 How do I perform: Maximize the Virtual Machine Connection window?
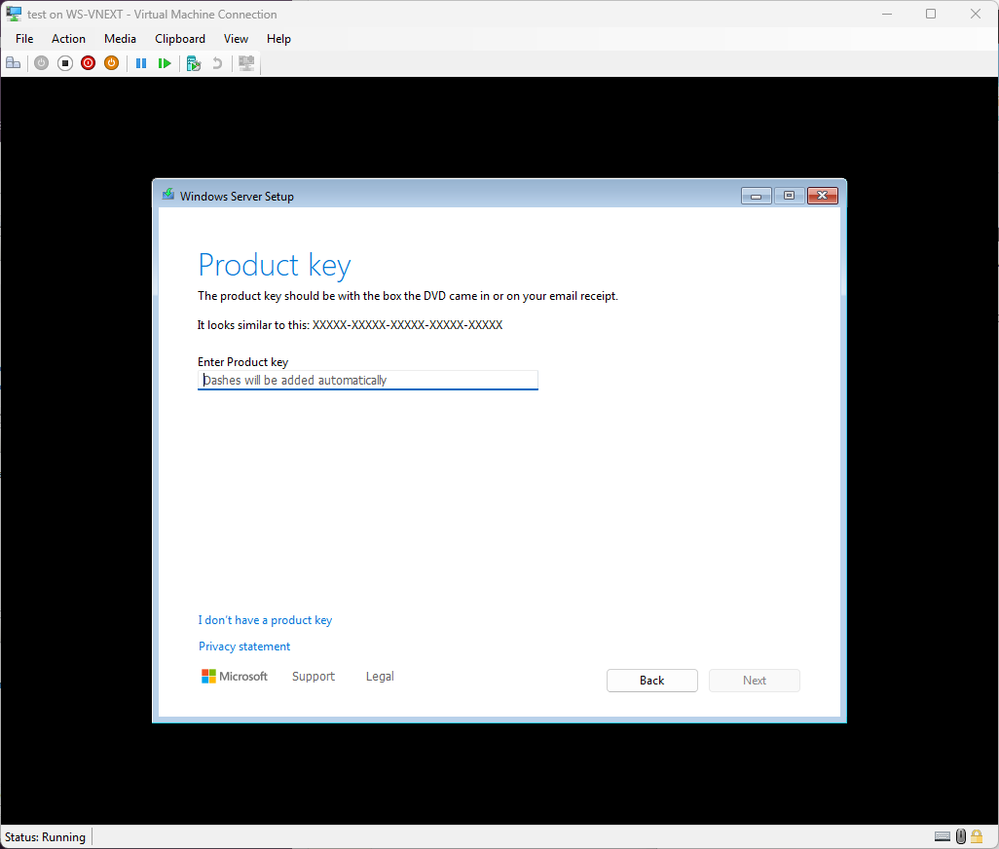point(931,13)
